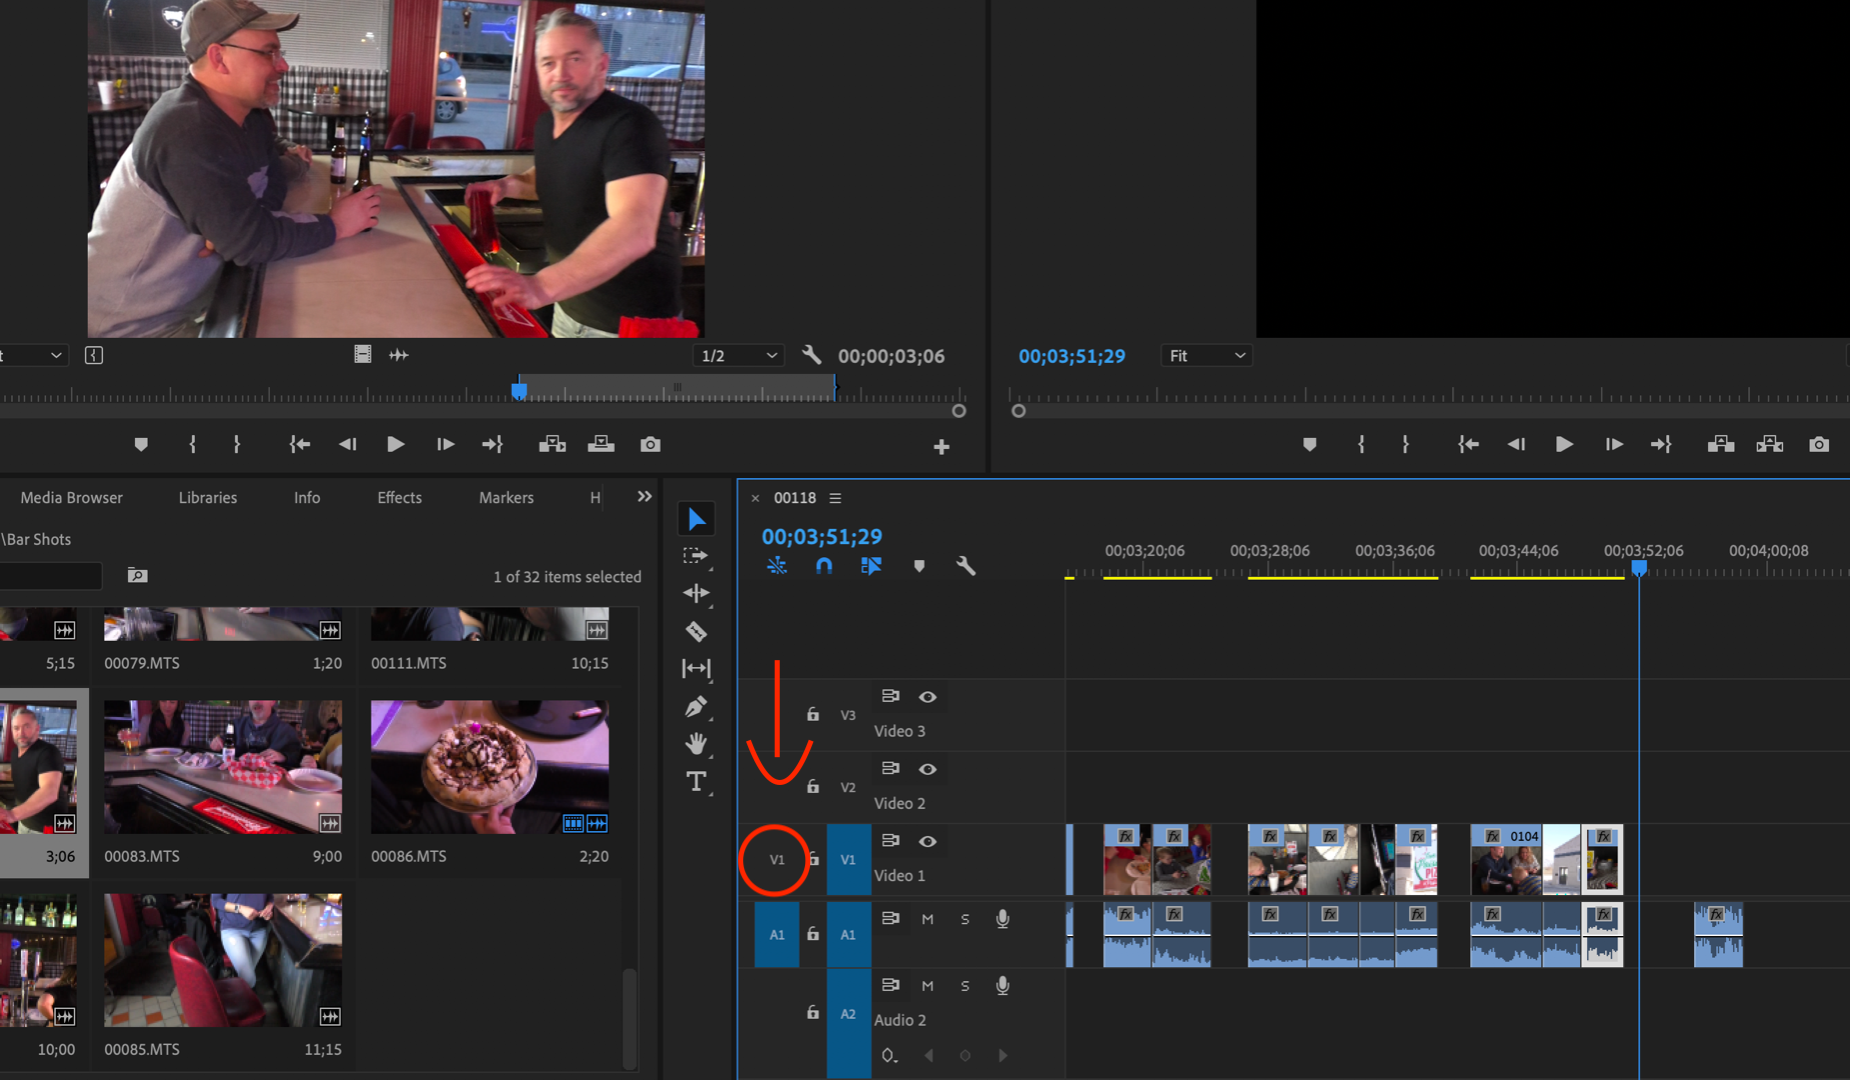Select the 00086.MTS dessert clip thumbnail
The height and width of the screenshot is (1080, 1850).
tap(489, 767)
